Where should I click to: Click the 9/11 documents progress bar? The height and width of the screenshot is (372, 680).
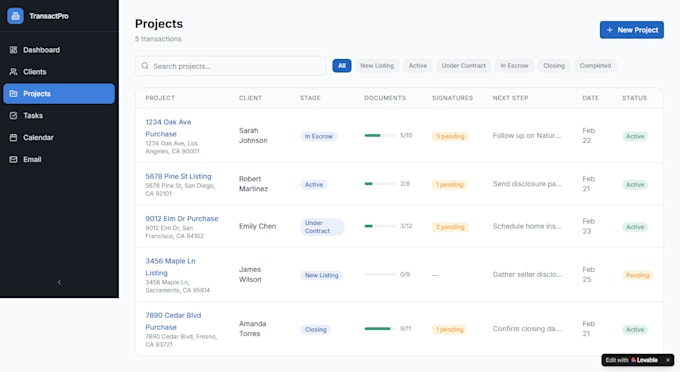(x=380, y=329)
